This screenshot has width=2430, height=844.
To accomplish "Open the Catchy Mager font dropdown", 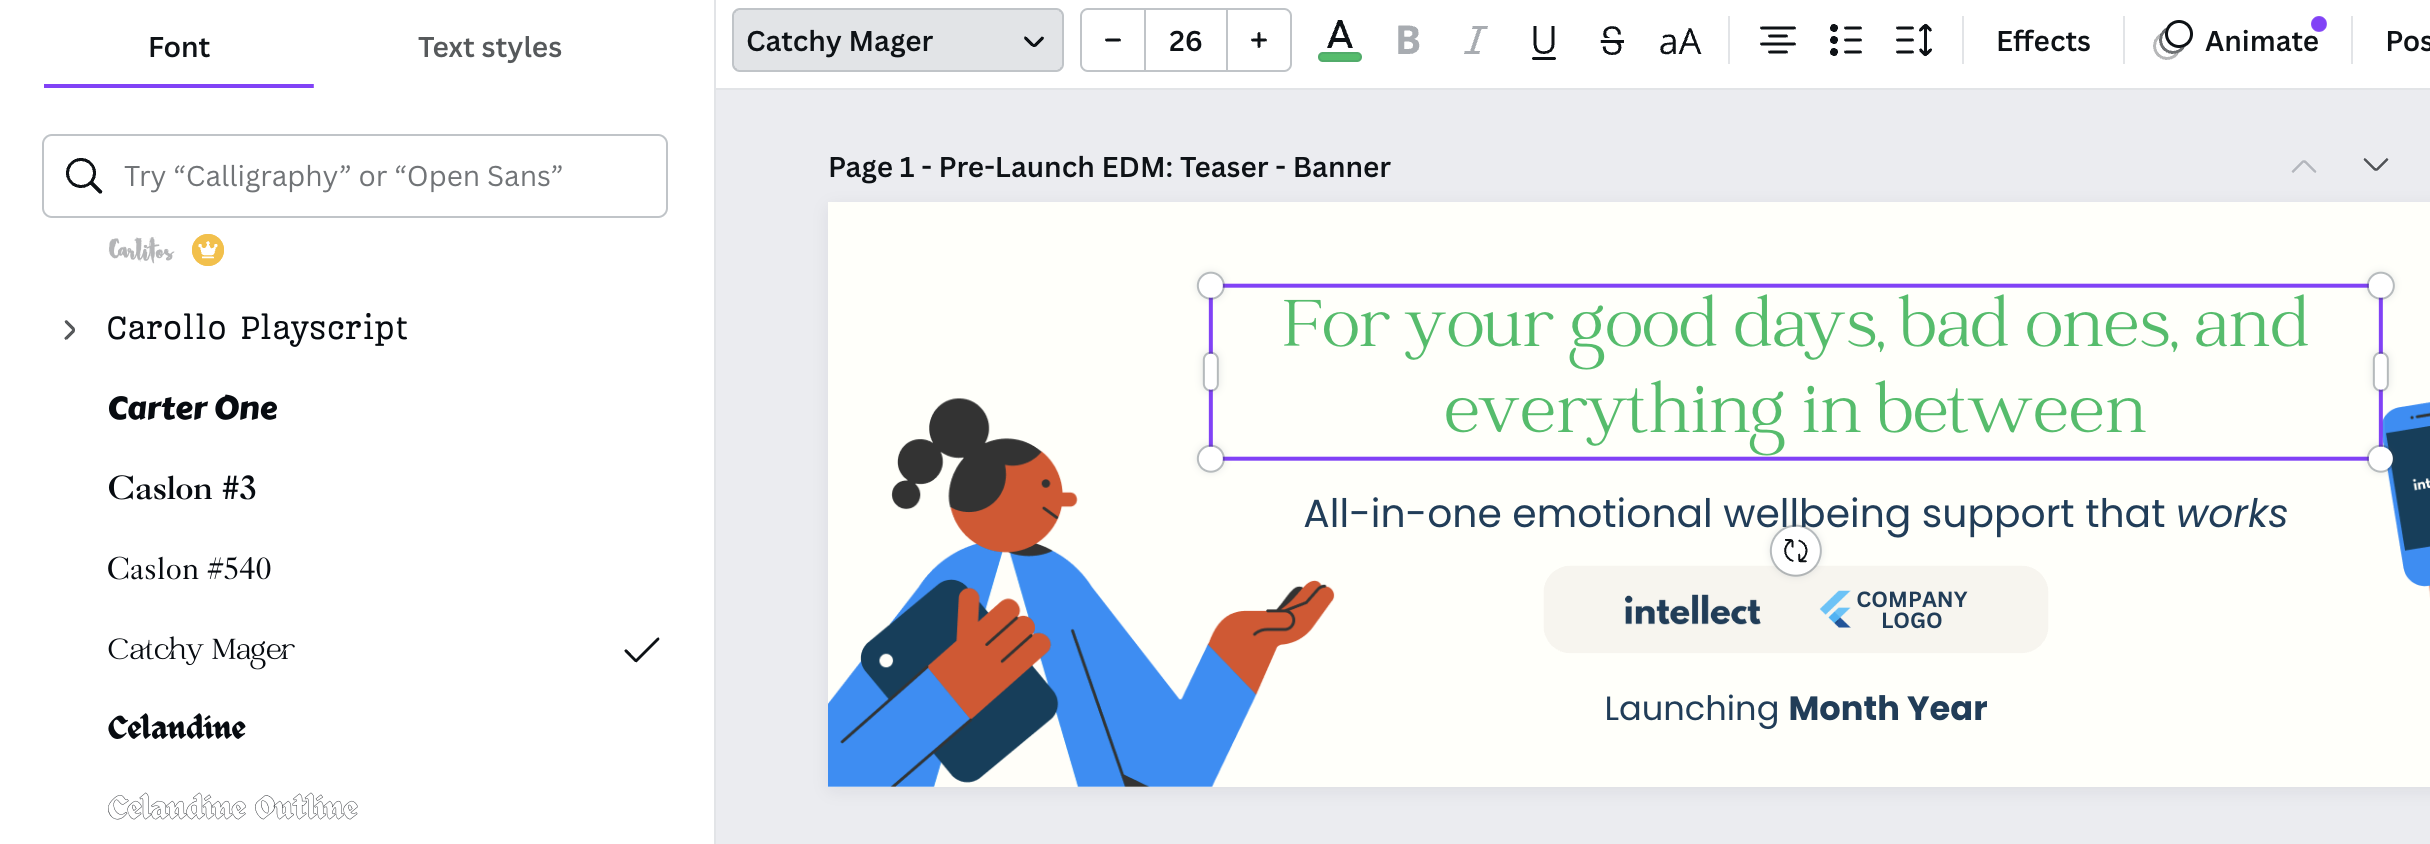I will [x=897, y=41].
